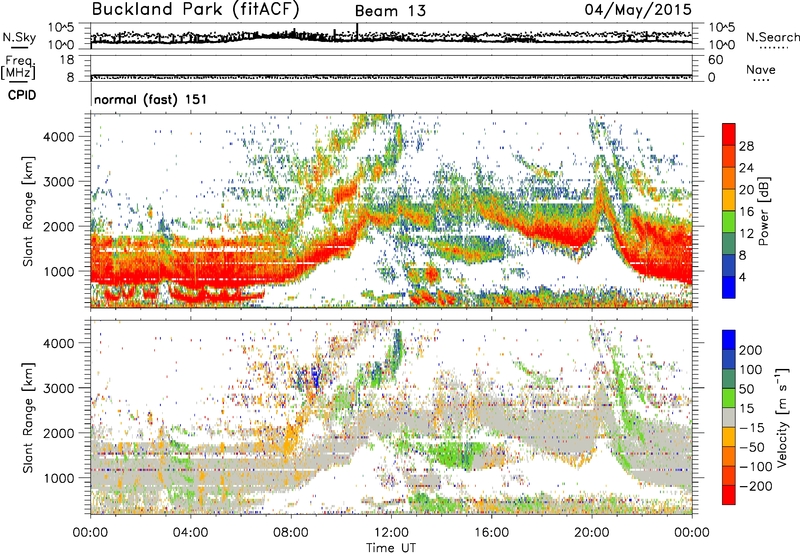Click the '18' frequency tick label

[67, 60]
